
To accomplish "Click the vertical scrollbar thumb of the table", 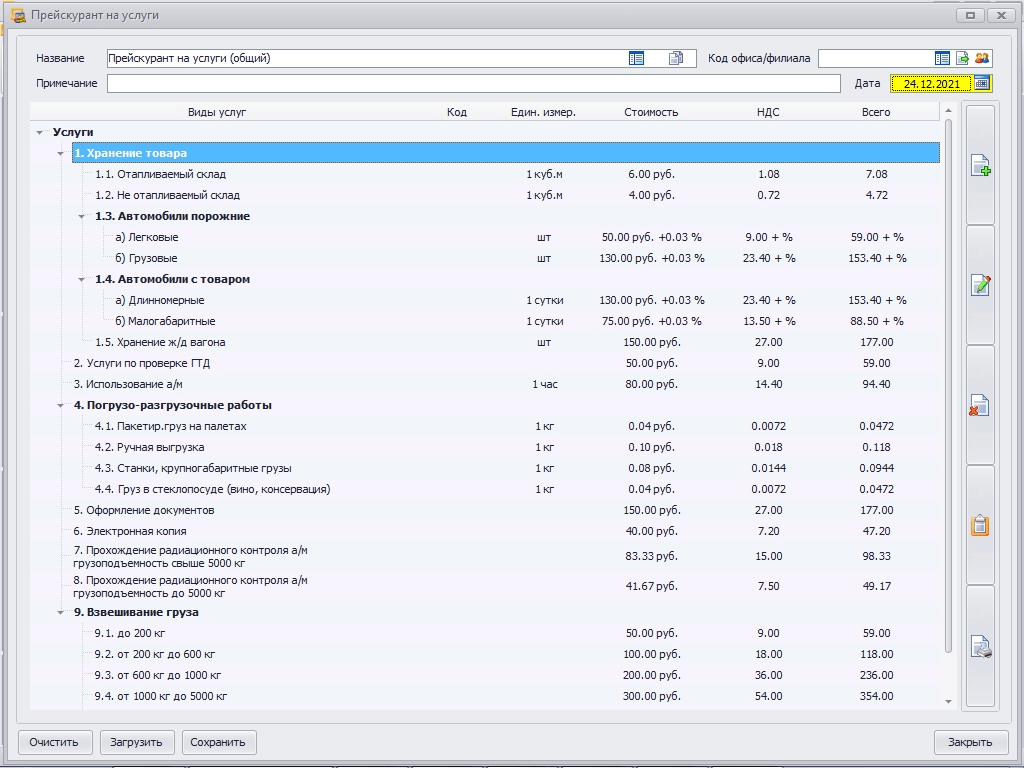I will pyautogui.click(x=948, y=385).
